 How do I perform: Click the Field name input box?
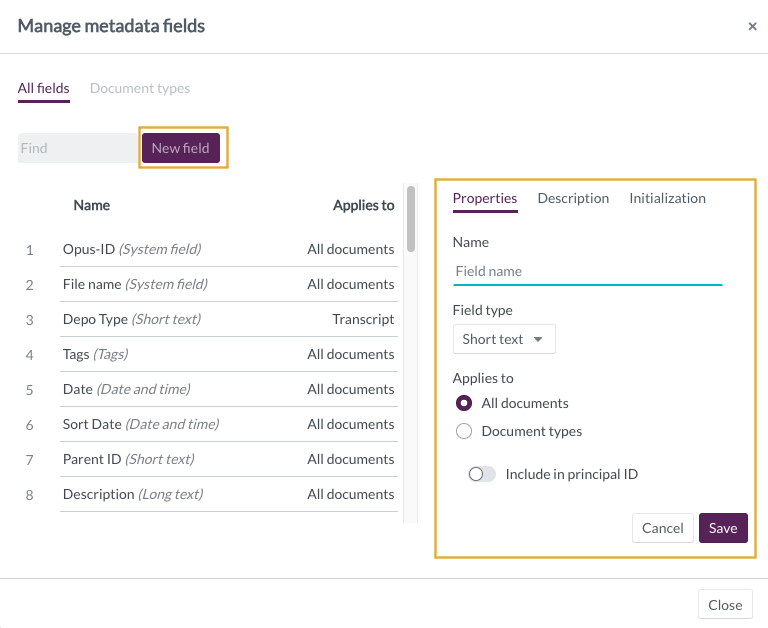point(587,271)
